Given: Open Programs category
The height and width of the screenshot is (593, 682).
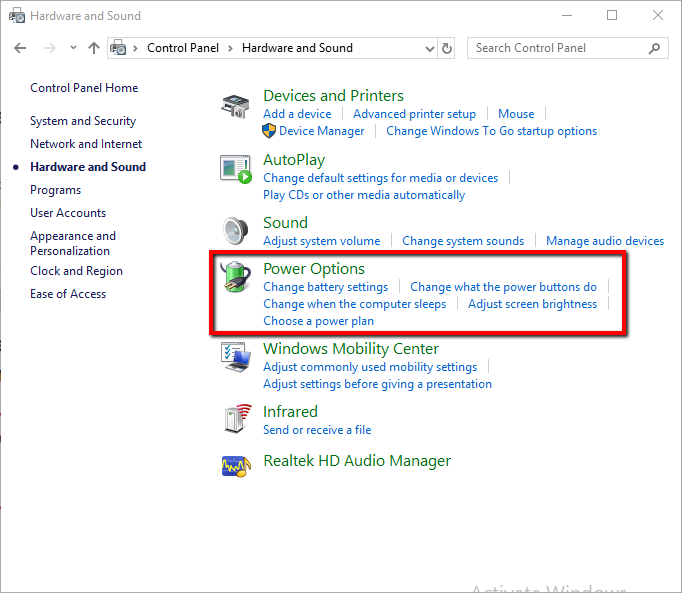Looking at the screenshot, I should pos(55,190).
